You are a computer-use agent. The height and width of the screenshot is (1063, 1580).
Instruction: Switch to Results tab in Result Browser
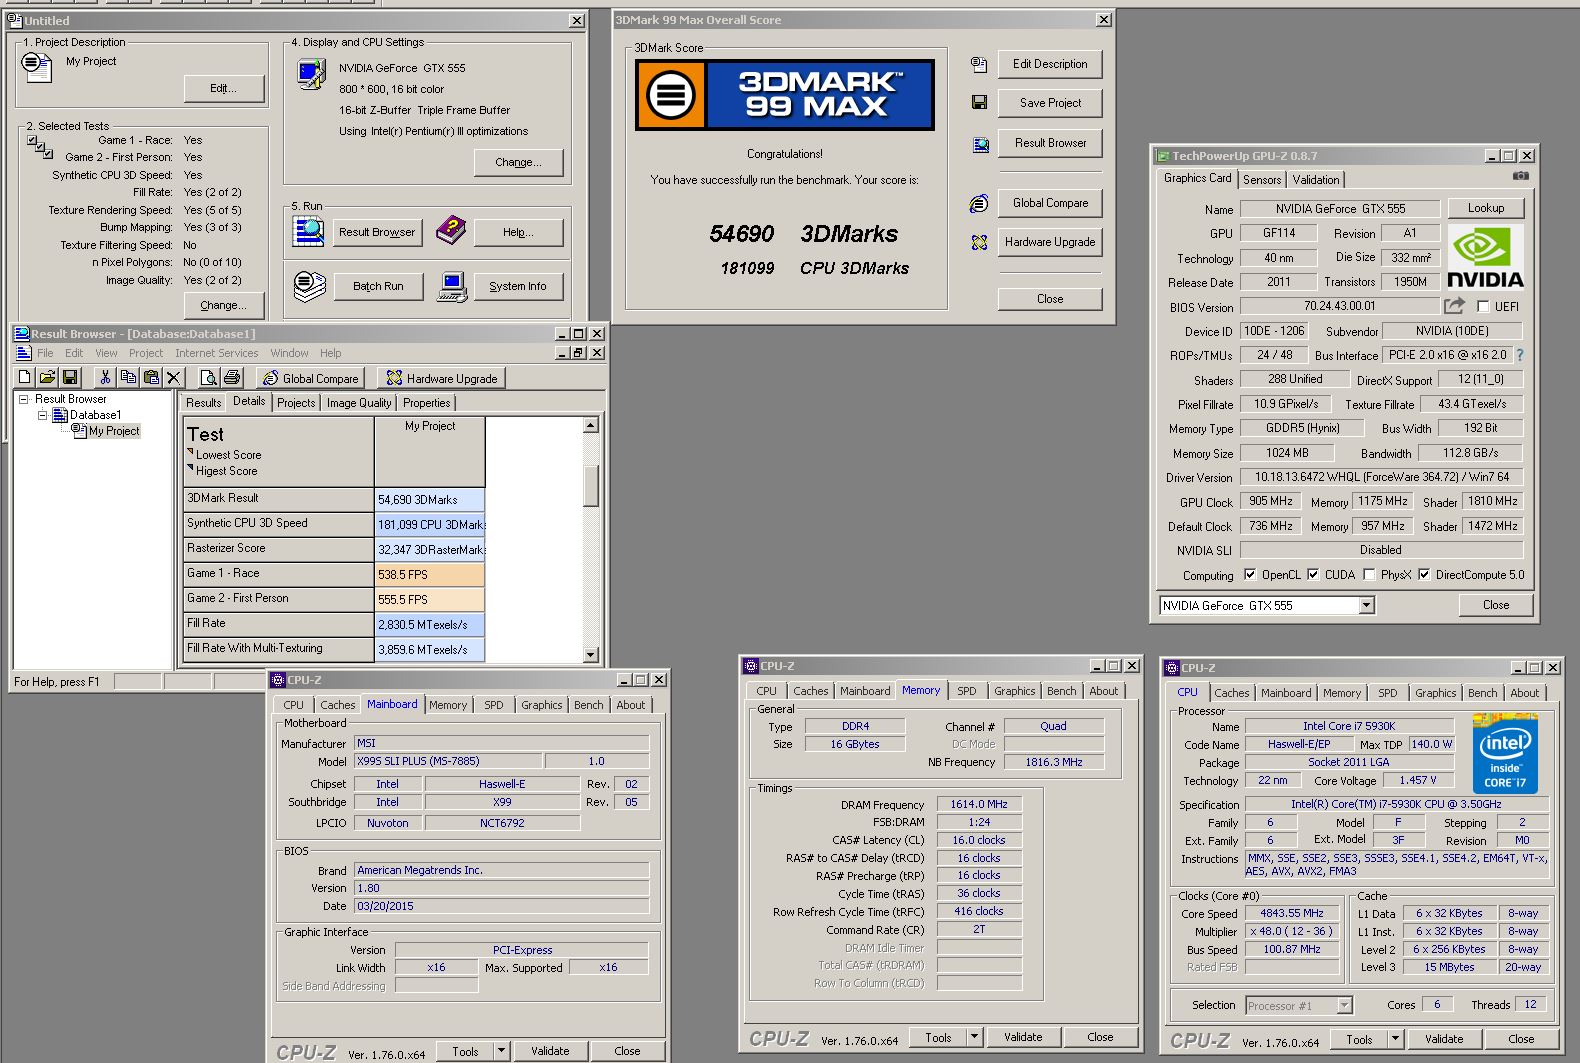click(204, 403)
